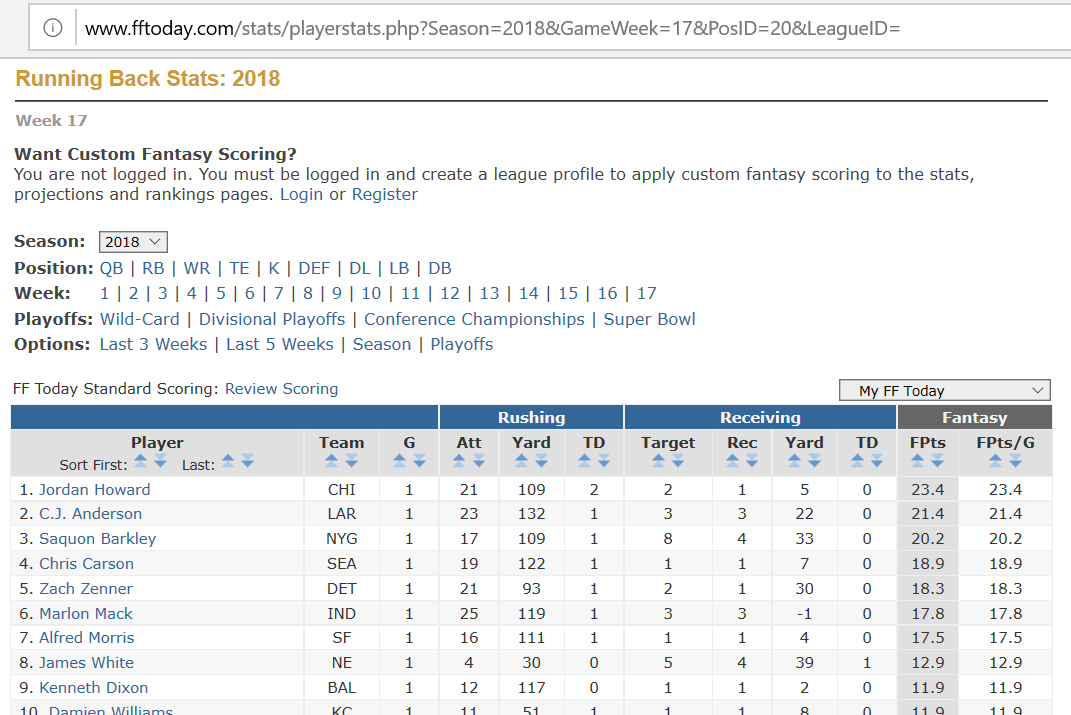
Task: Click the site info icon in address bar
Action: (x=53, y=28)
